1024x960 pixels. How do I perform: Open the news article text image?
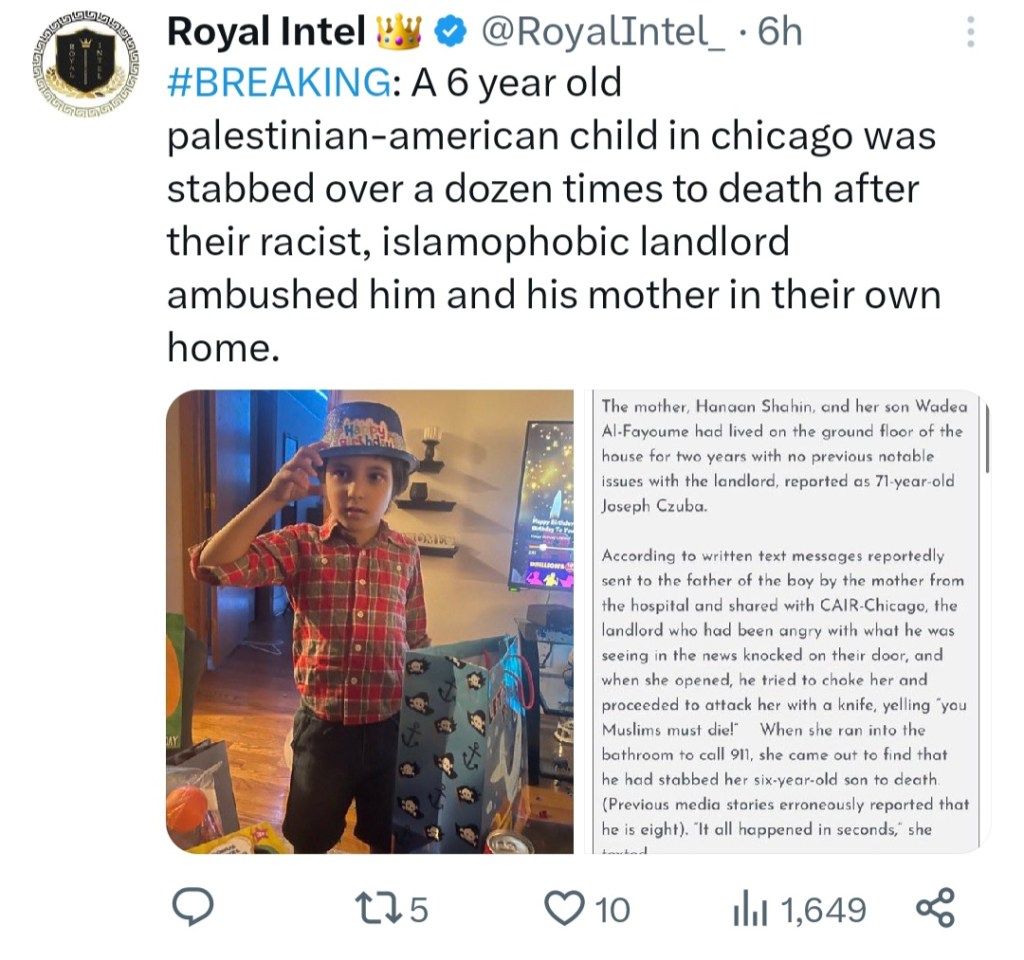[x=784, y=621]
